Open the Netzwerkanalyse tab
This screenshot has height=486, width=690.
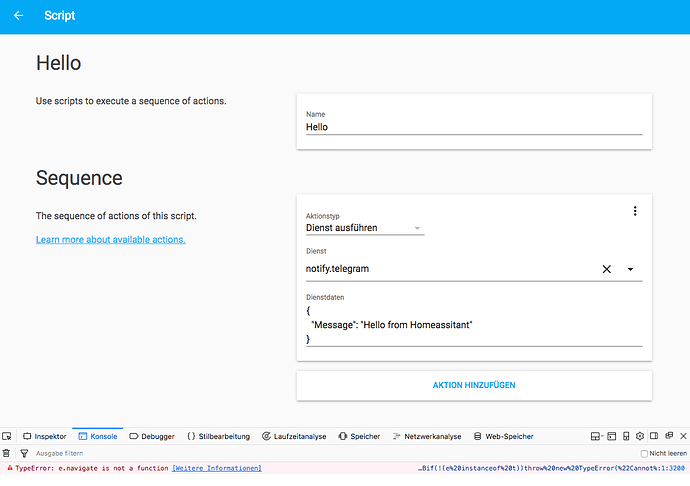(x=427, y=437)
